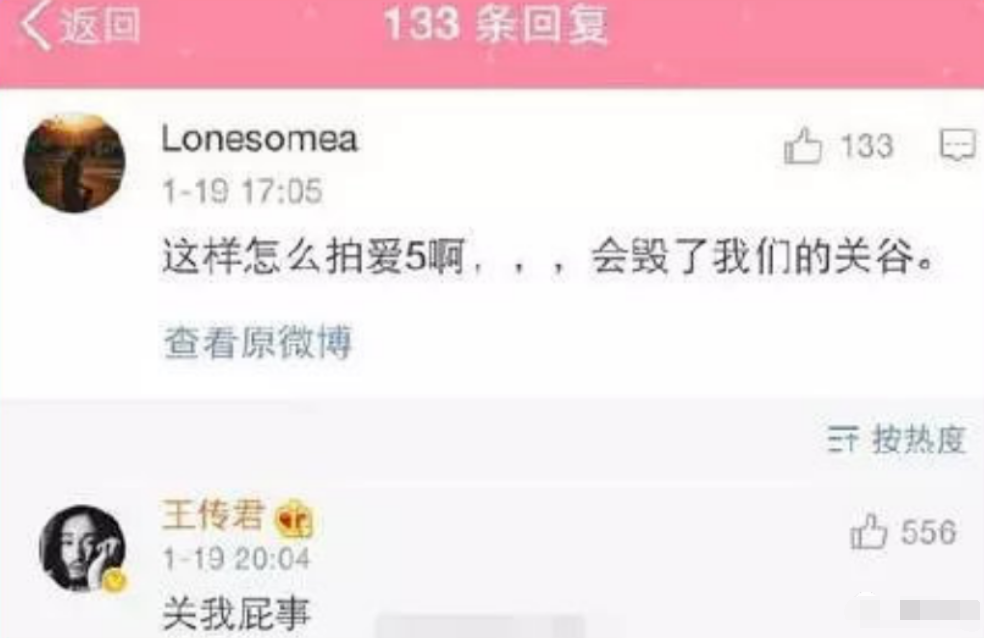The image size is (984, 638).
Task: Tap the 133 like count
Action: point(867,146)
